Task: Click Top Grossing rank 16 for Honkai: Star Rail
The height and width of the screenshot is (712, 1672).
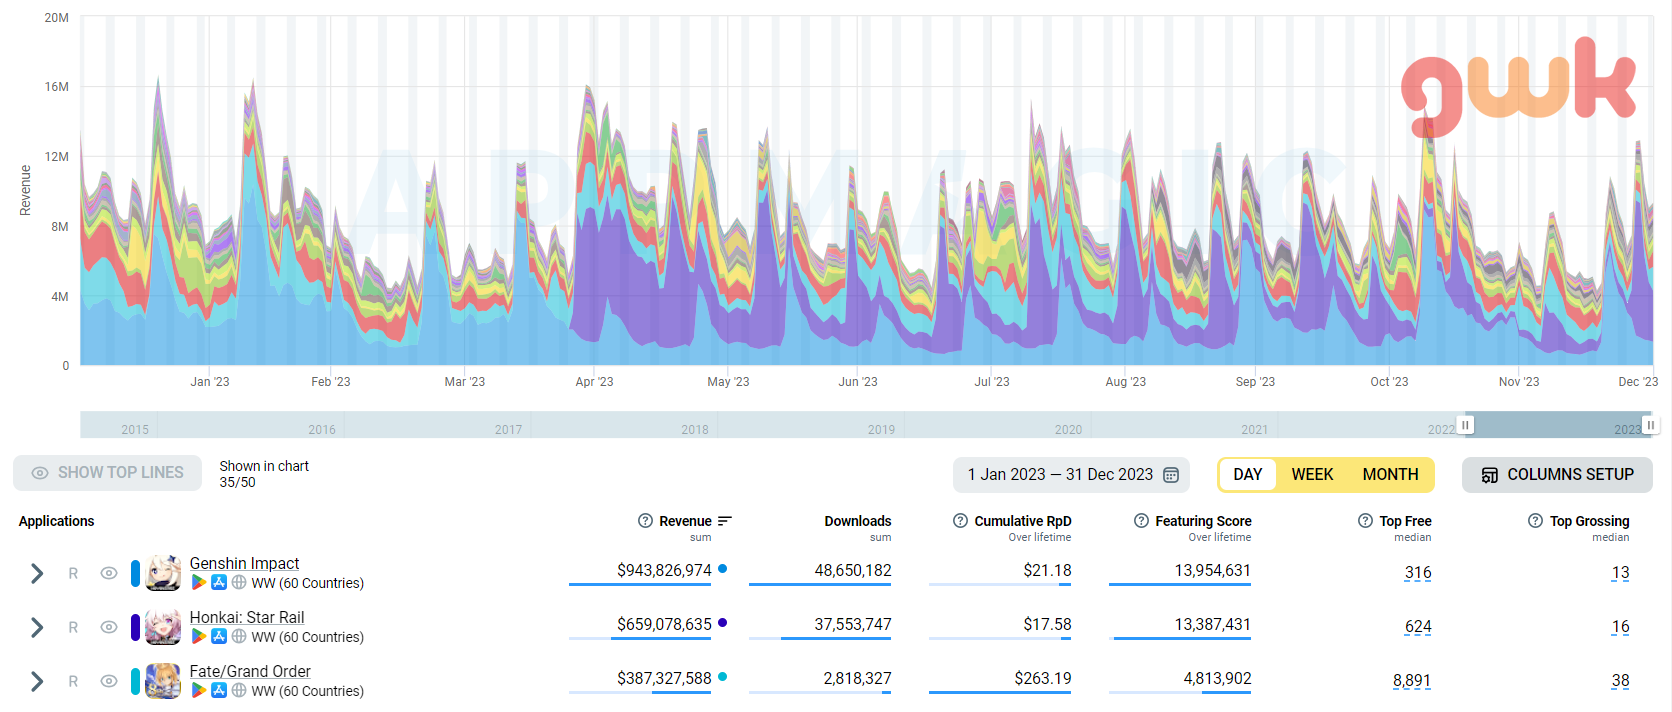Action: 1620,627
